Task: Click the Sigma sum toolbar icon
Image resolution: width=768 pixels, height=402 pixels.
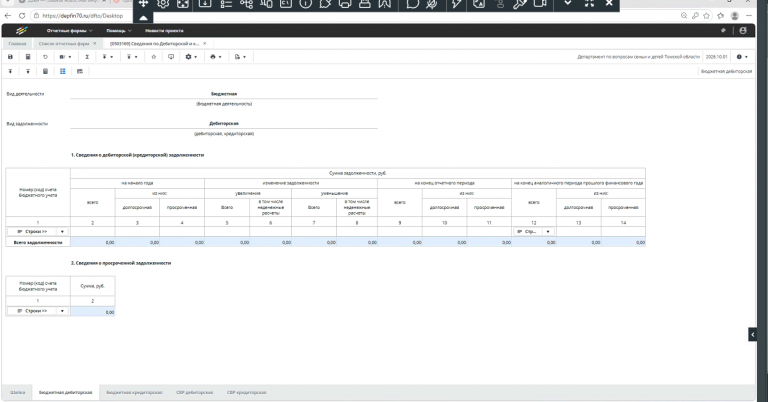Action: tap(87, 57)
